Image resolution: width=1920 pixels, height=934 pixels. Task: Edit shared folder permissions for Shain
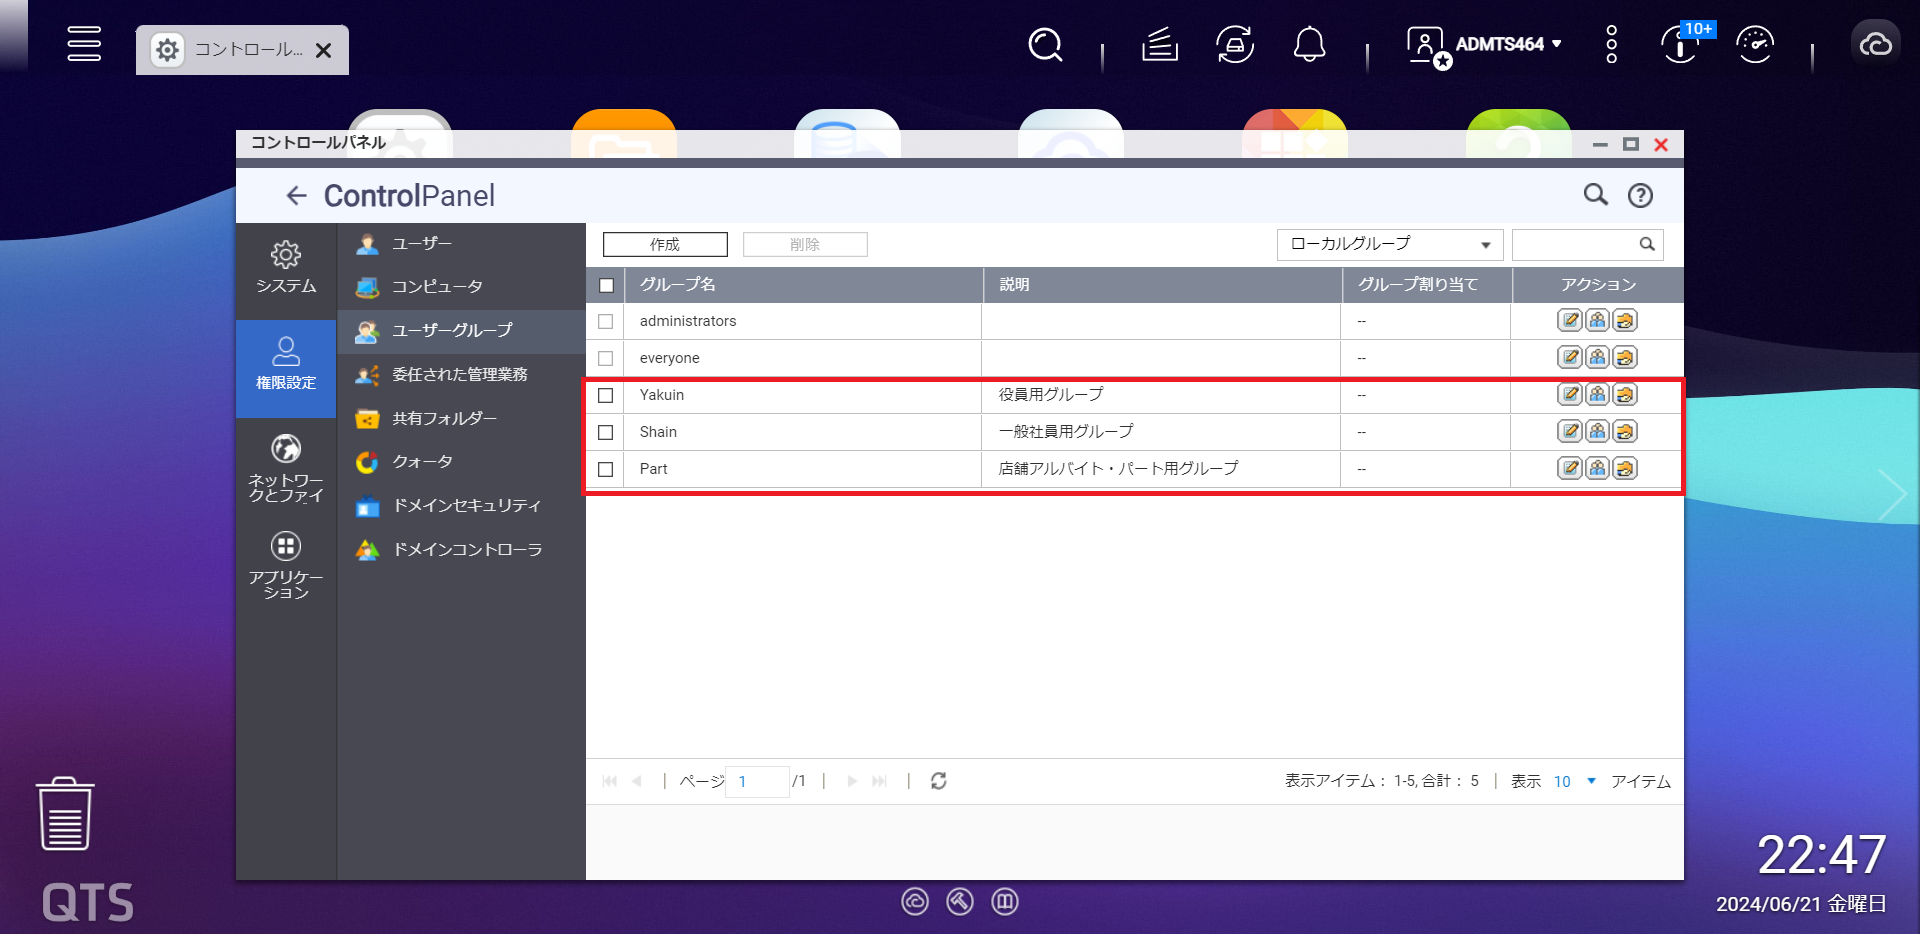tap(1624, 432)
